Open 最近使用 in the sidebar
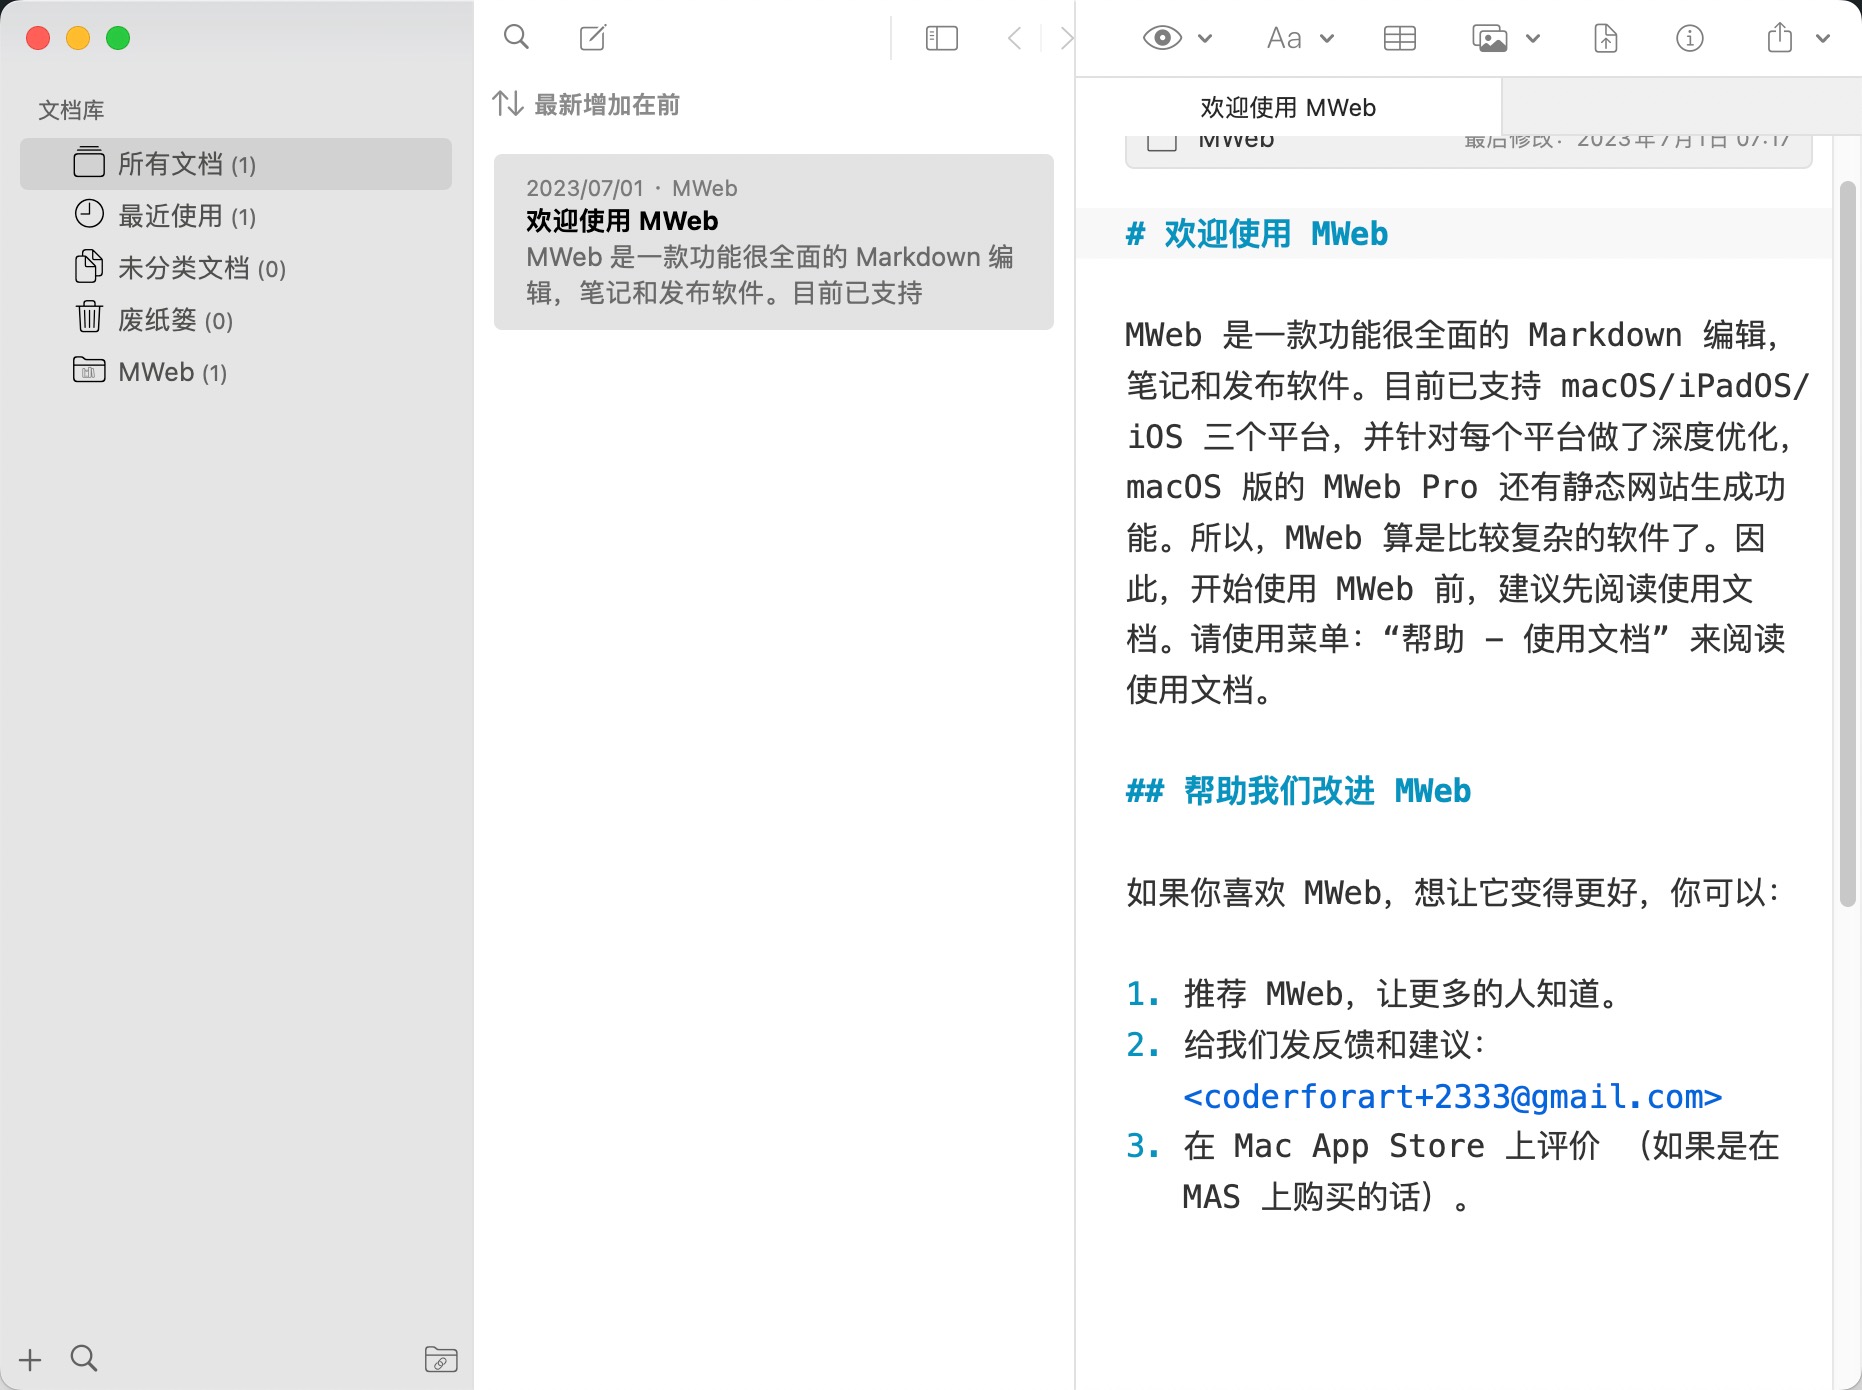The image size is (1862, 1390). [x=236, y=216]
